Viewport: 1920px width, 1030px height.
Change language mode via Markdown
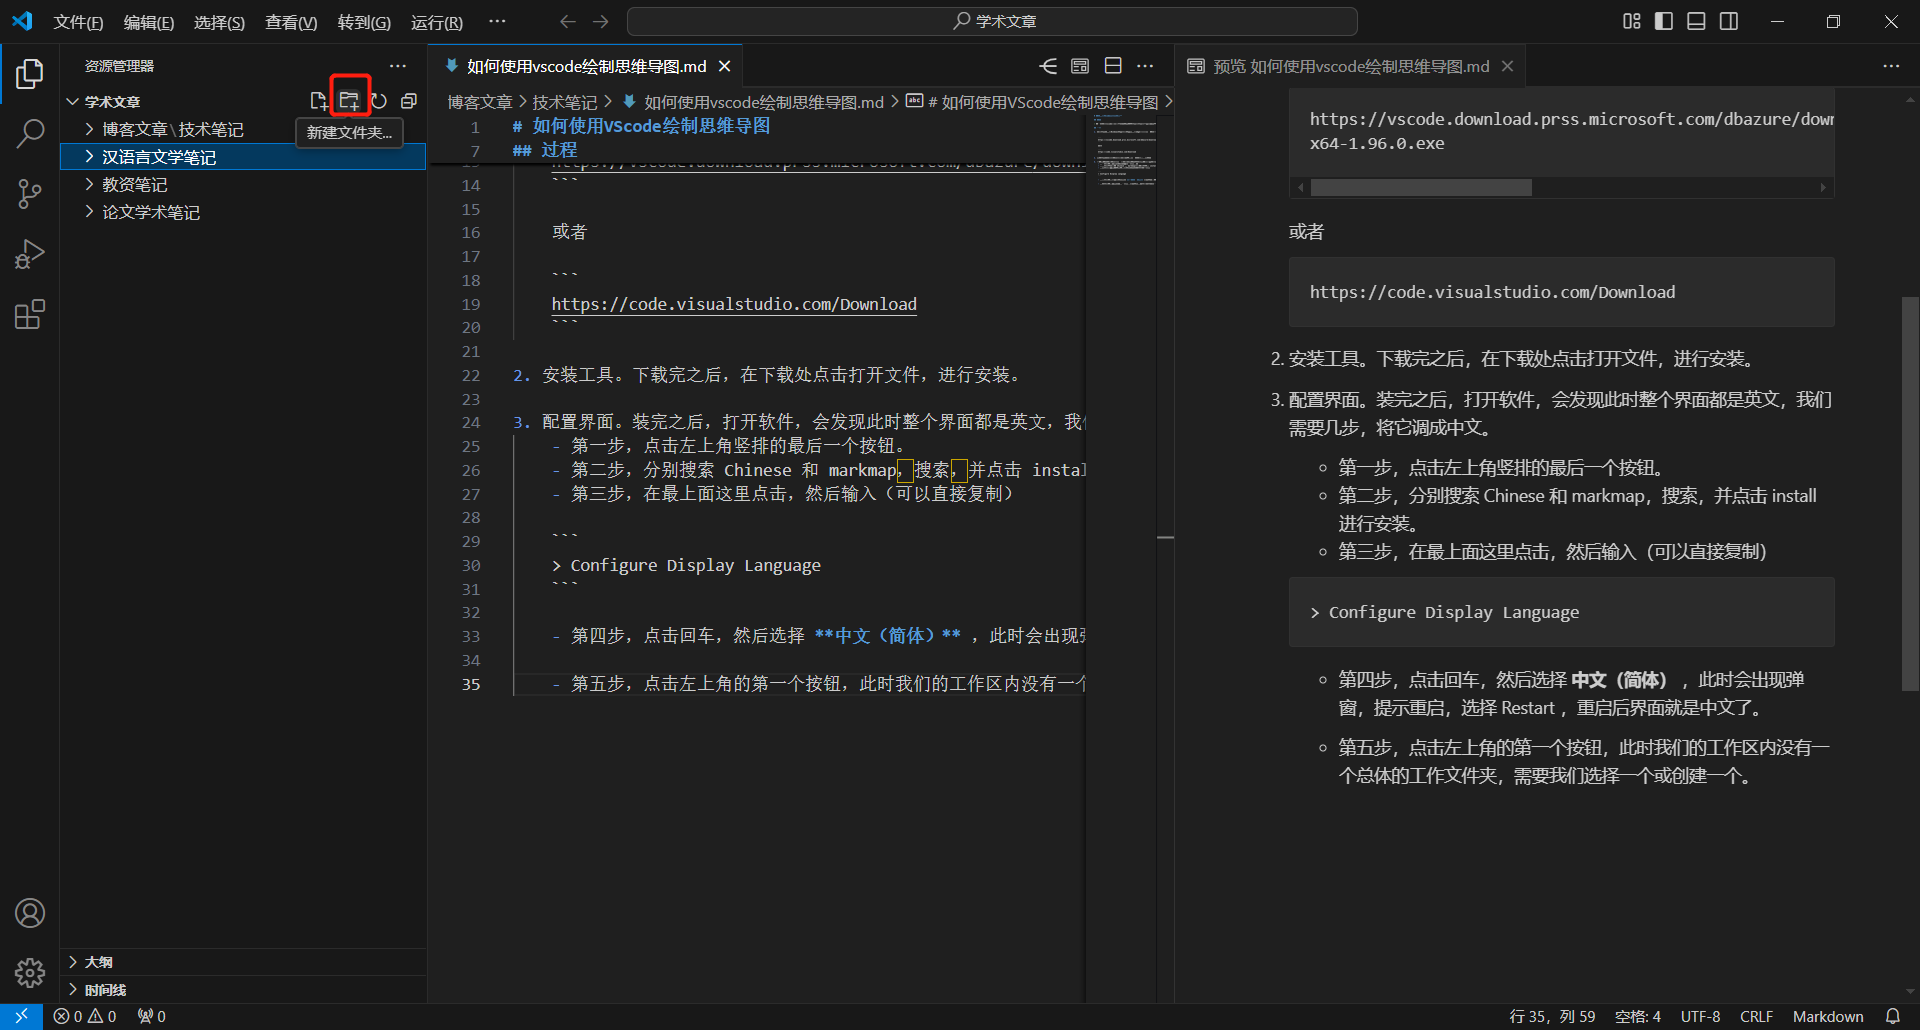pos(1828,1016)
